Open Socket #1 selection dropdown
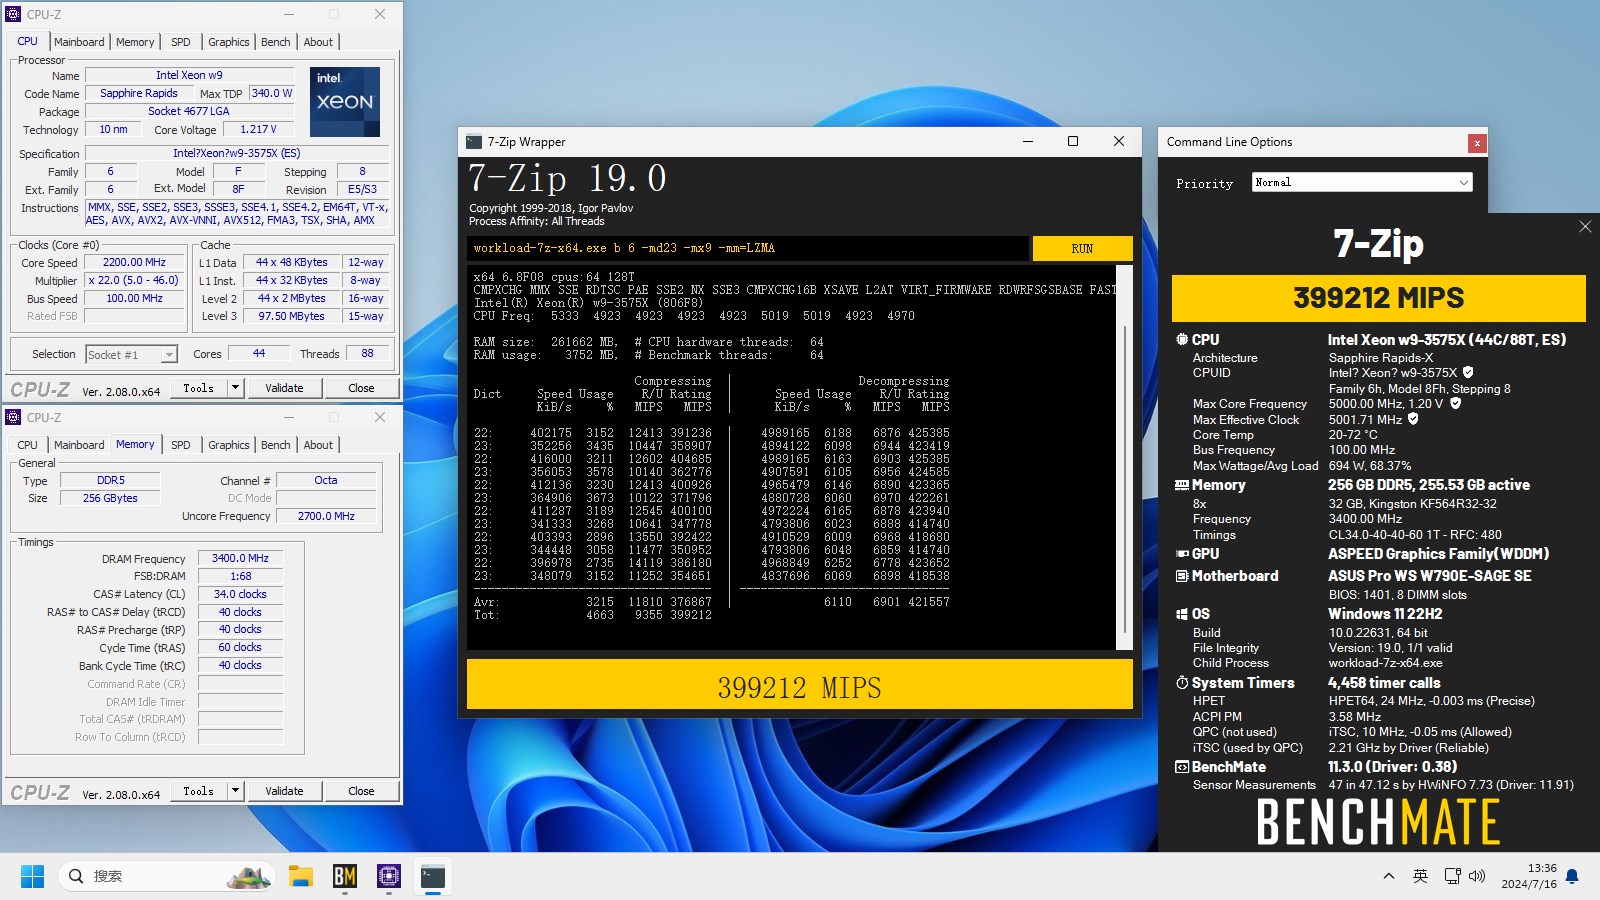Viewport: 1600px width, 900px height. click(x=131, y=354)
